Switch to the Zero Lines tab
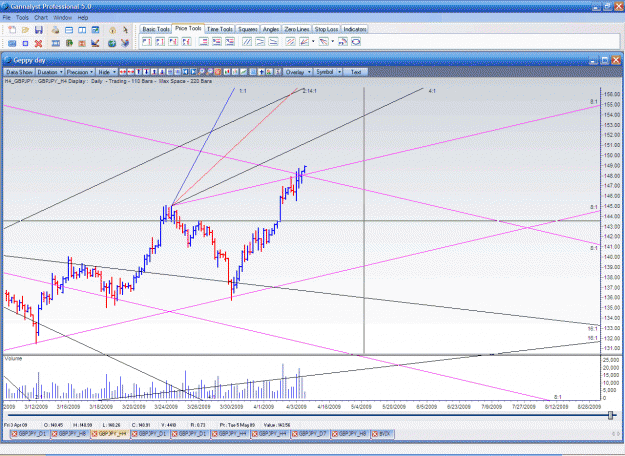625x456 pixels. pos(297,29)
